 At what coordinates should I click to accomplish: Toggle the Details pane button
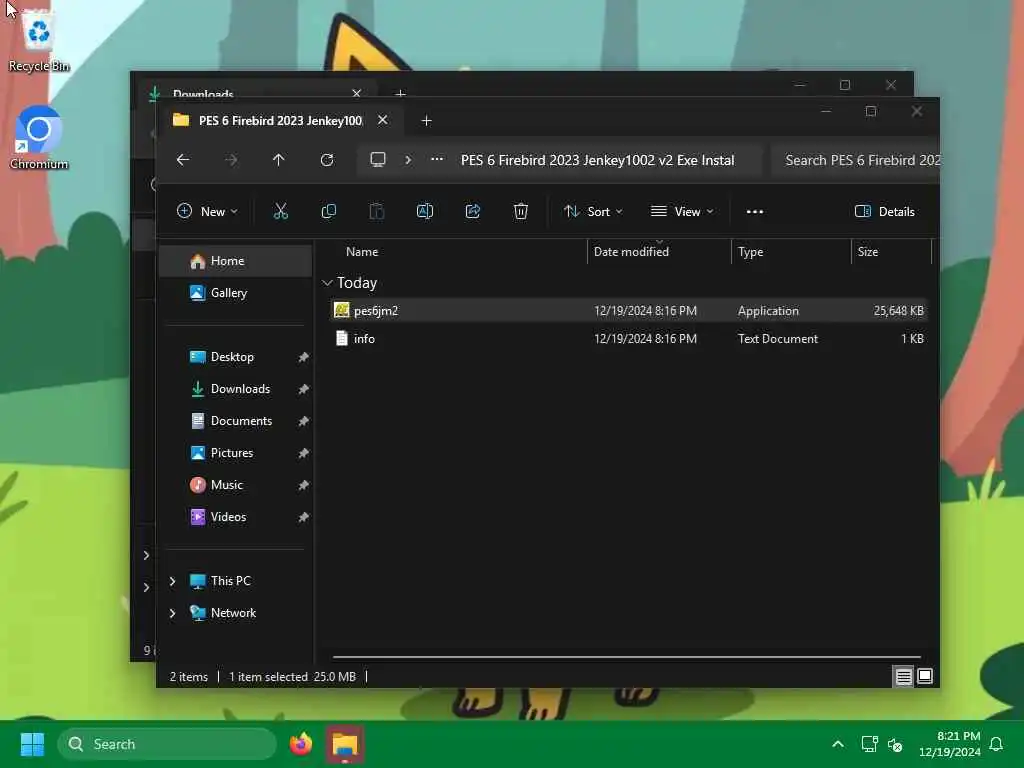[x=885, y=212]
